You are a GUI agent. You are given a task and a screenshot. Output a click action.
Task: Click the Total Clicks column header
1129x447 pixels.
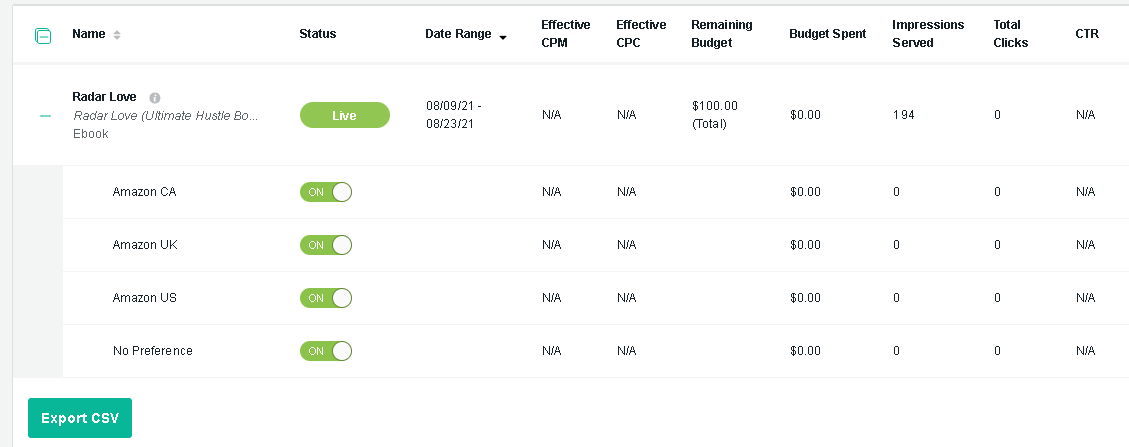point(1010,34)
